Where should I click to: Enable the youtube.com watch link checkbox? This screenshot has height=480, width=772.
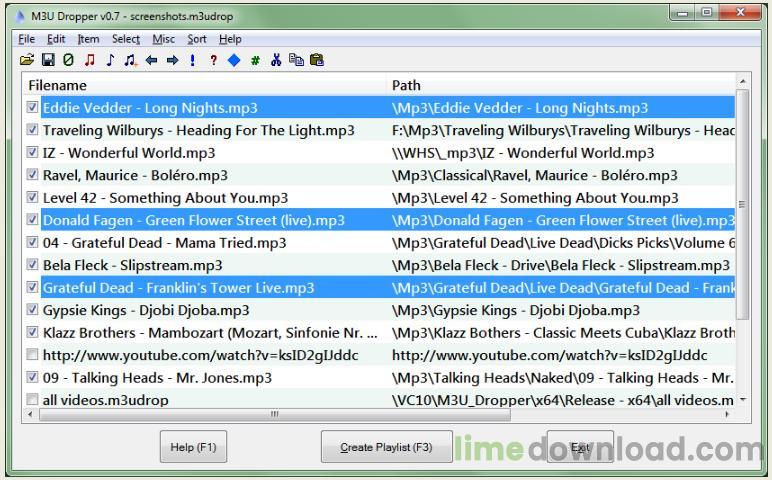click(x=33, y=355)
